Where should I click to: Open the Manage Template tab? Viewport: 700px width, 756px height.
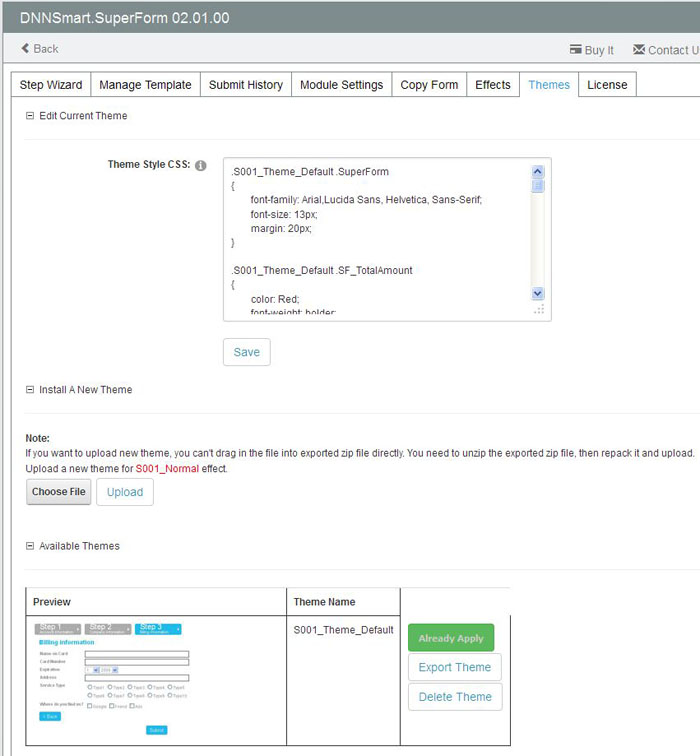coord(146,85)
